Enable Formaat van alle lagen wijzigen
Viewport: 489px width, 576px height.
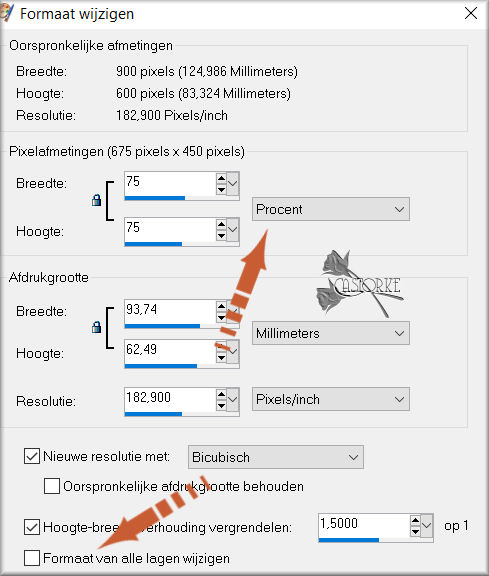tap(32, 558)
